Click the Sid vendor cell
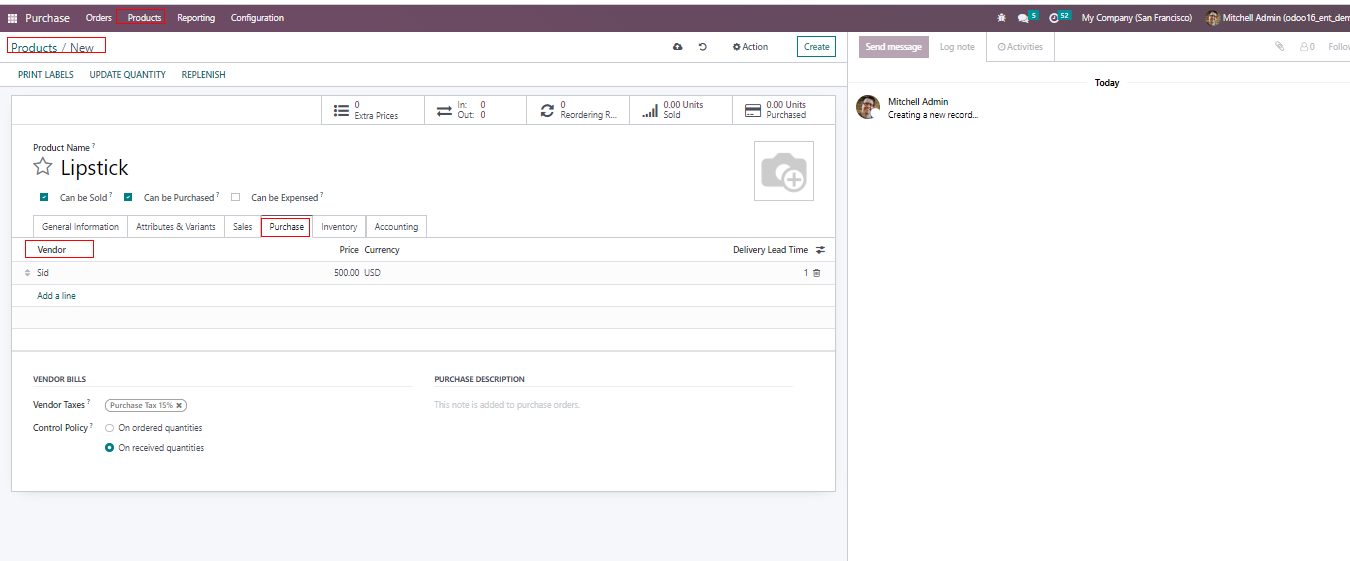Screen dimensions: 1350x561 coord(43,273)
